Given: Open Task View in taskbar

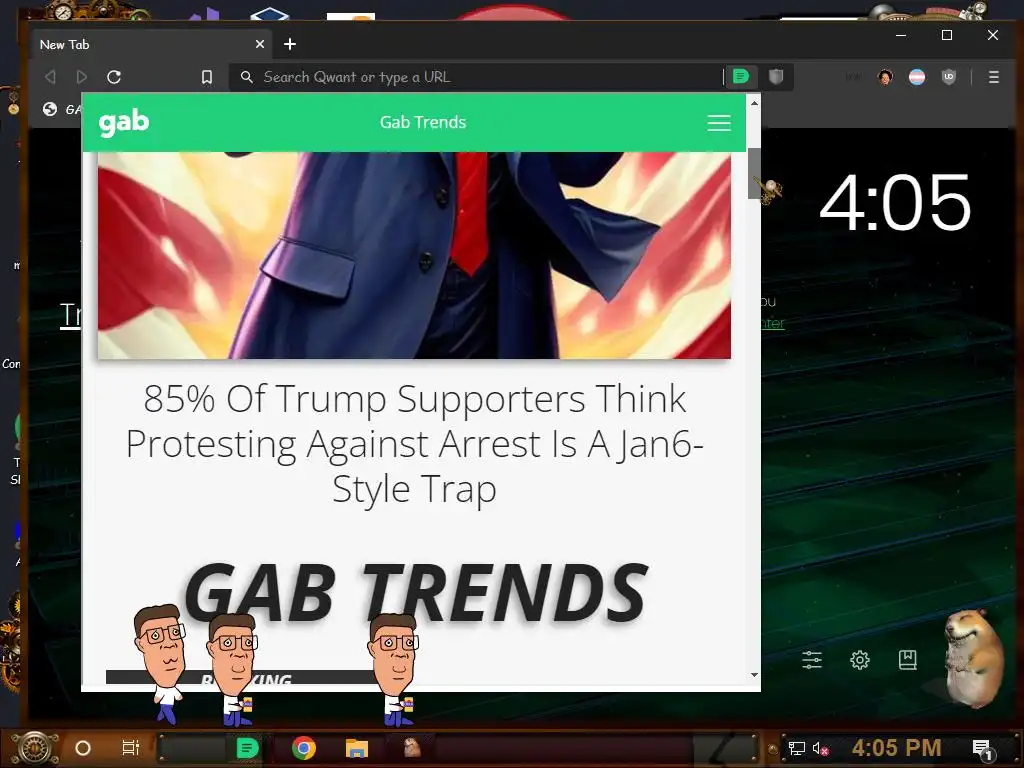Looking at the screenshot, I should 131,748.
